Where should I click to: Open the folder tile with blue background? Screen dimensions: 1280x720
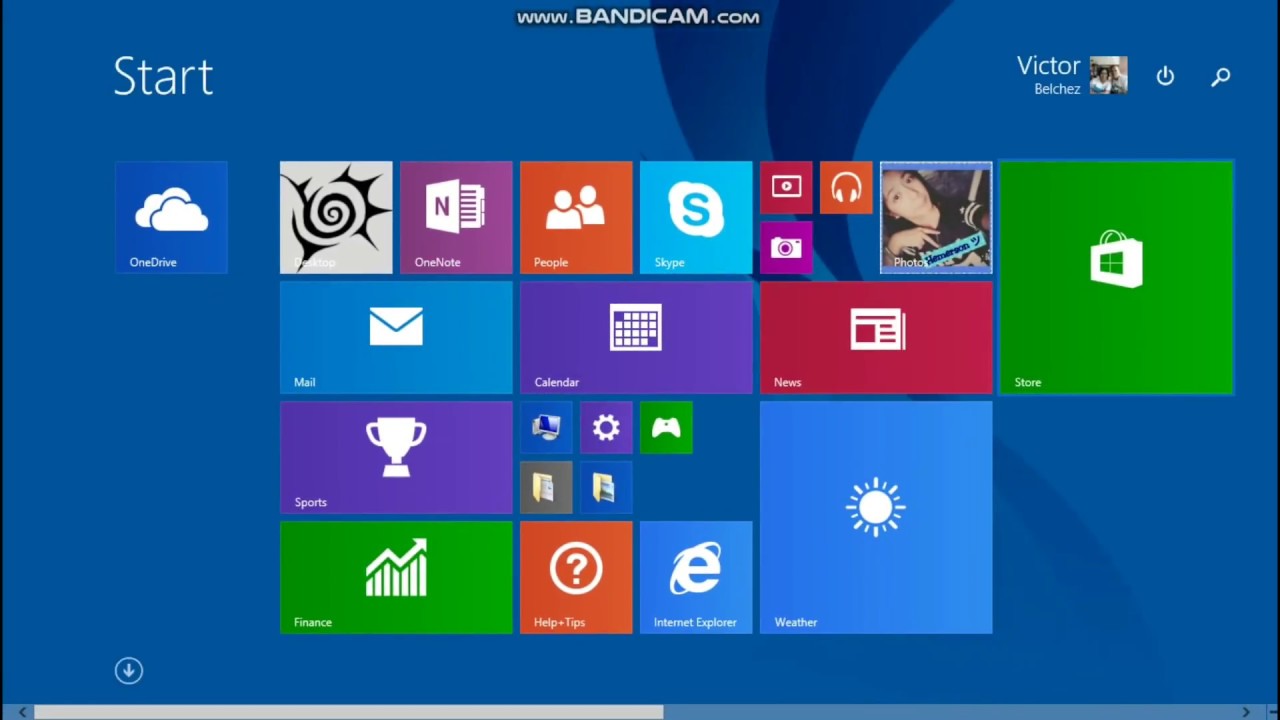[606, 487]
